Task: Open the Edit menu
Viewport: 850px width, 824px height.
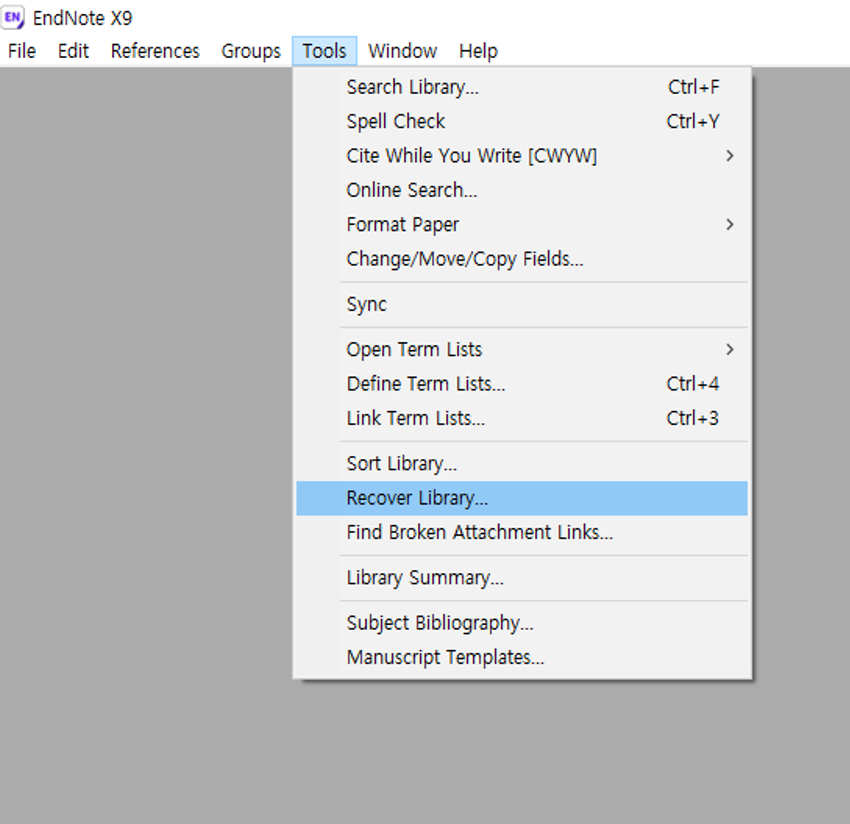Action: tap(73, 51)
